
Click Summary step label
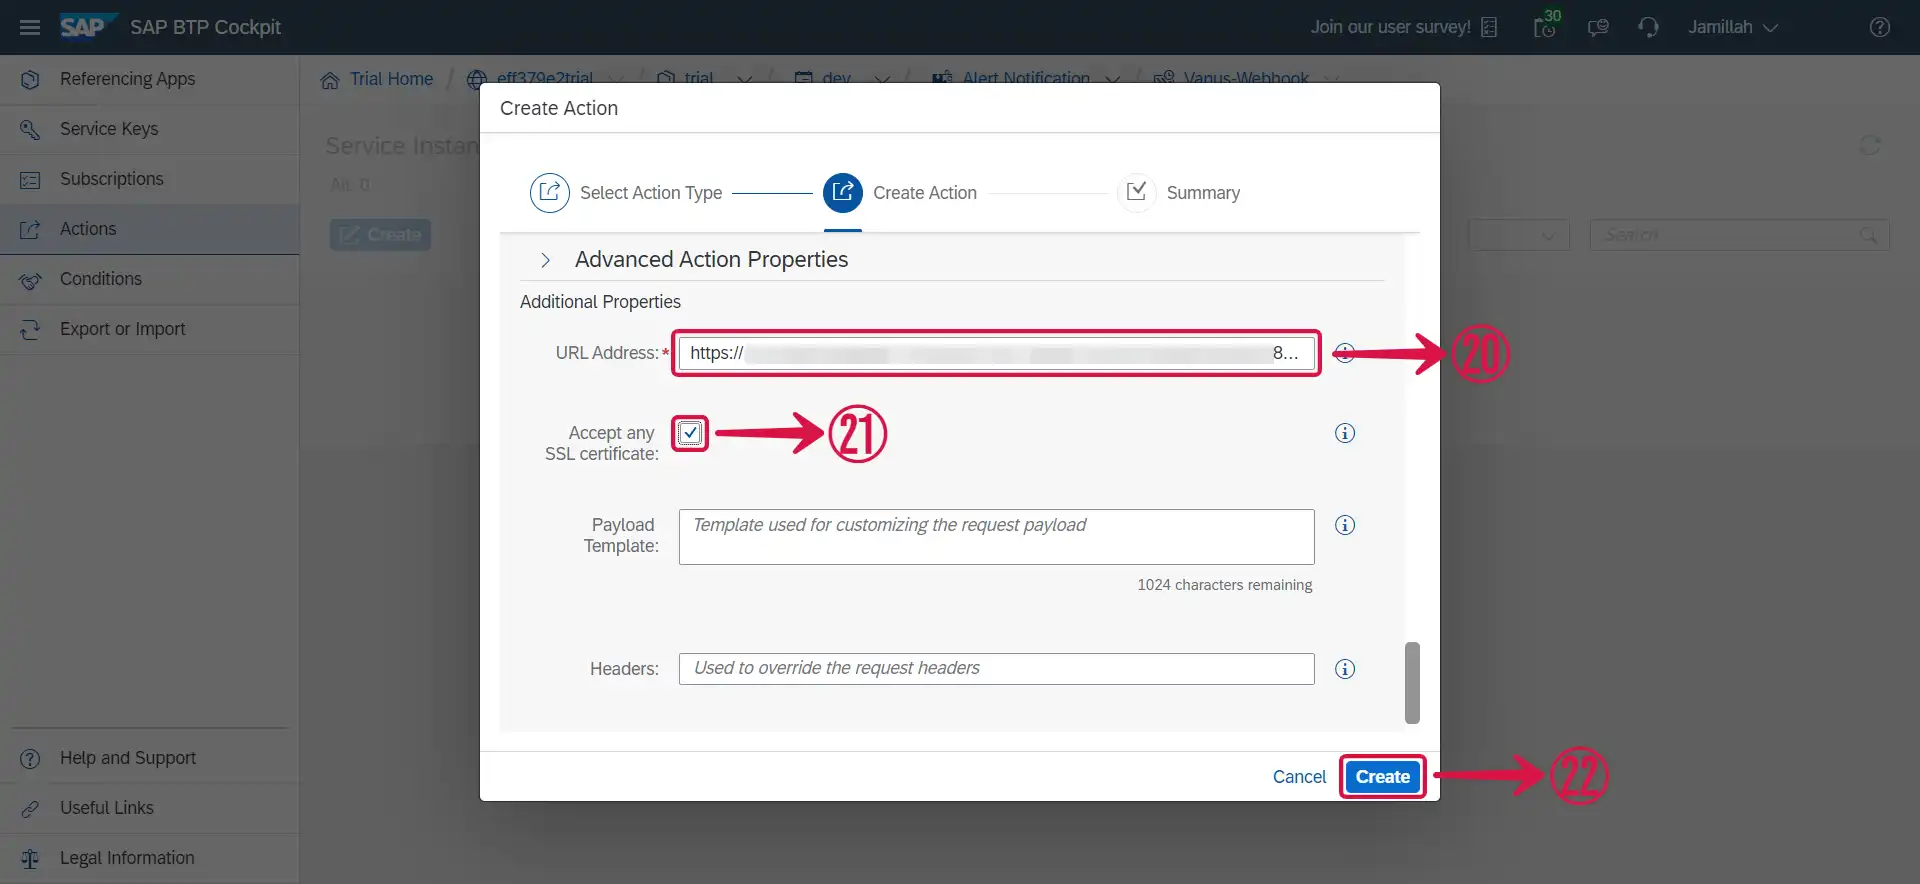click(1203, 193)
